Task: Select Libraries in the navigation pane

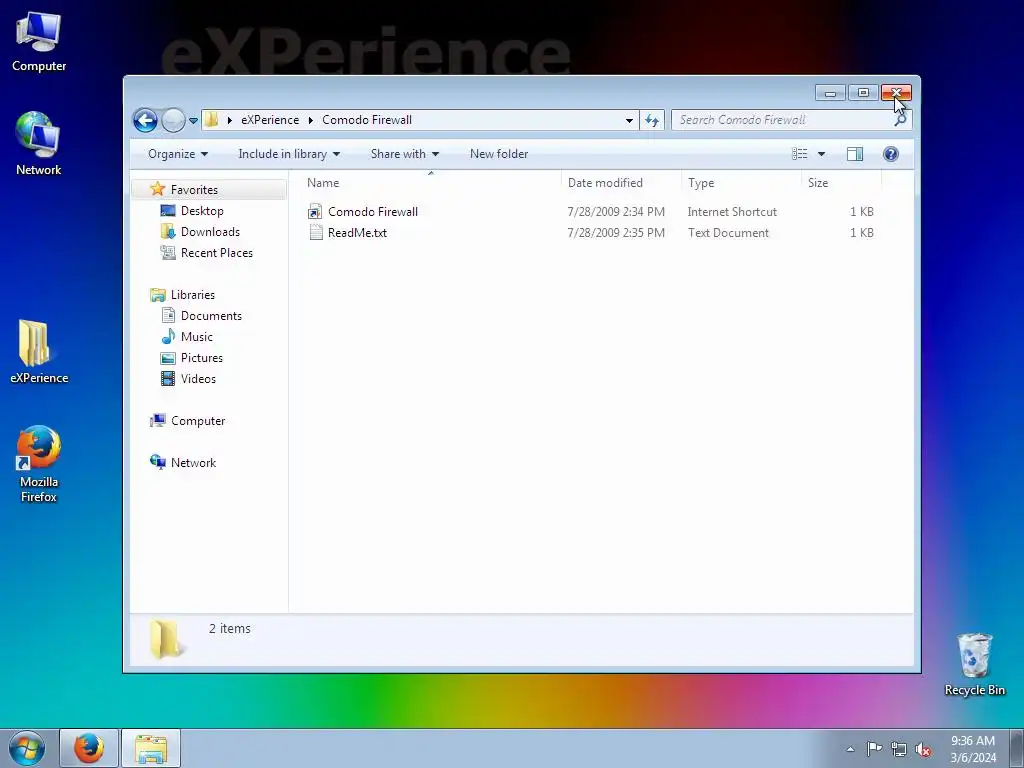Action: coord(193,295)
